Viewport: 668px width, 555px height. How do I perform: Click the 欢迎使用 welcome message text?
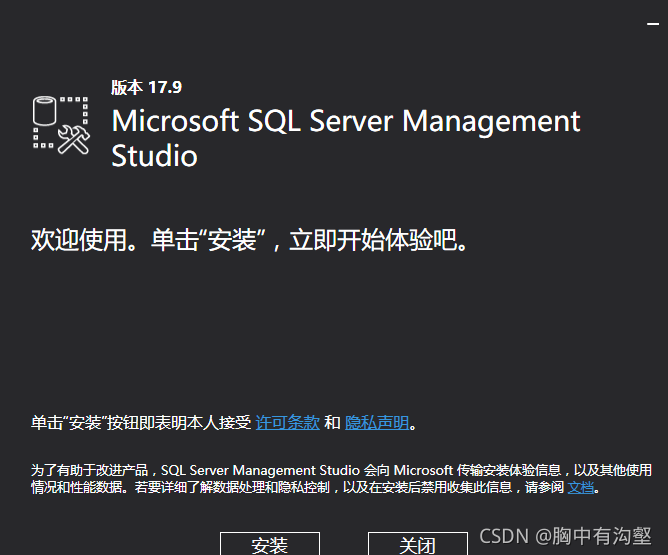249,240
